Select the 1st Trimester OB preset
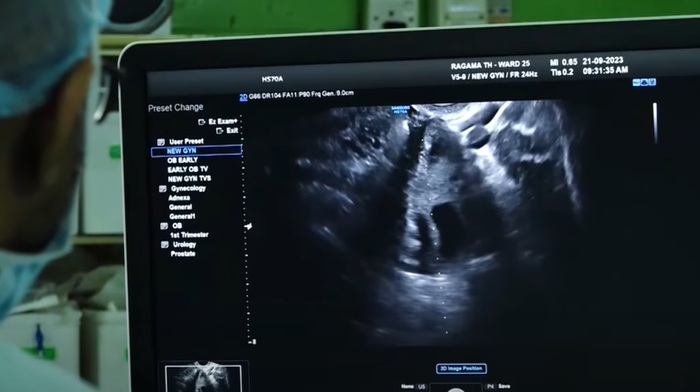The width and height of the screenshot is (700, 392). 189,235
